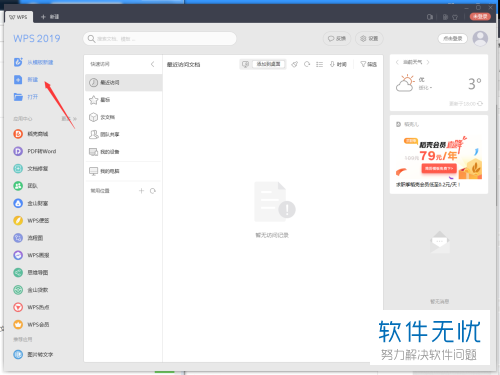Open sort by 时间 dropdown
The image size is (500, 375).
click(x=338, y=64)
